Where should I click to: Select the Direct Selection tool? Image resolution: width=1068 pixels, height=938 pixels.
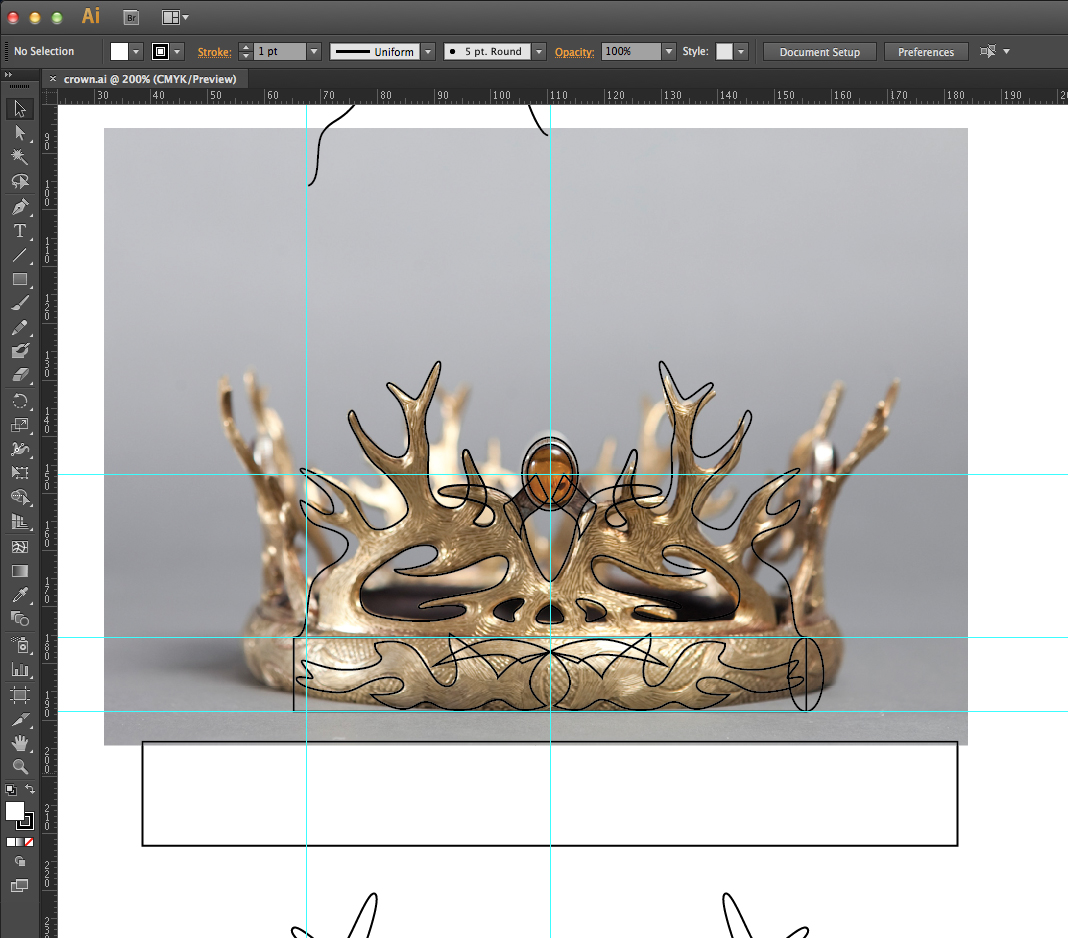click(20, 133)
